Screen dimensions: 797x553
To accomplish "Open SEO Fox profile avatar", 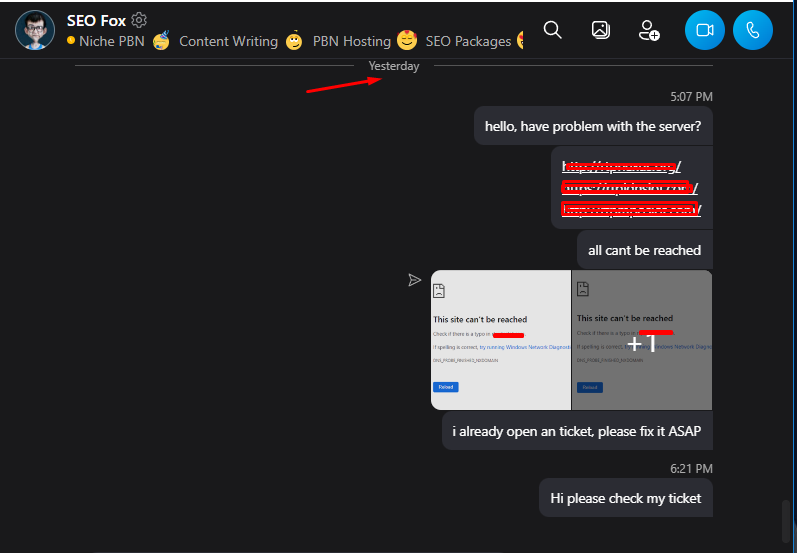I will (x=35, y=30).
